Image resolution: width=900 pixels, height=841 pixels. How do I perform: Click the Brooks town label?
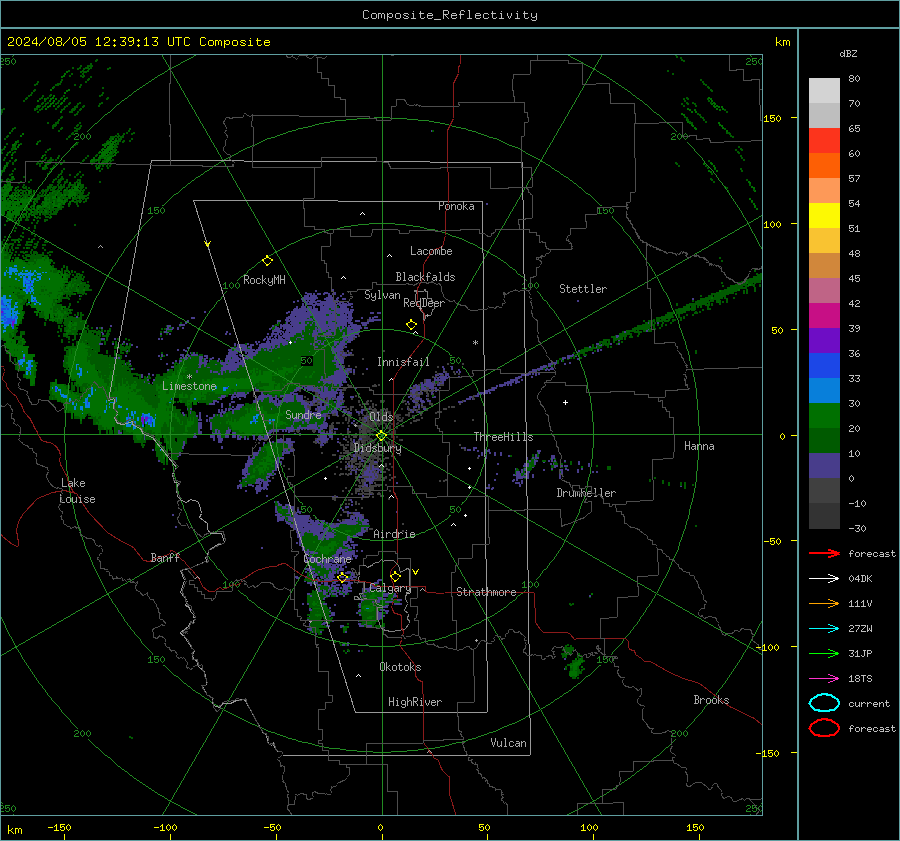pos(711,700)
